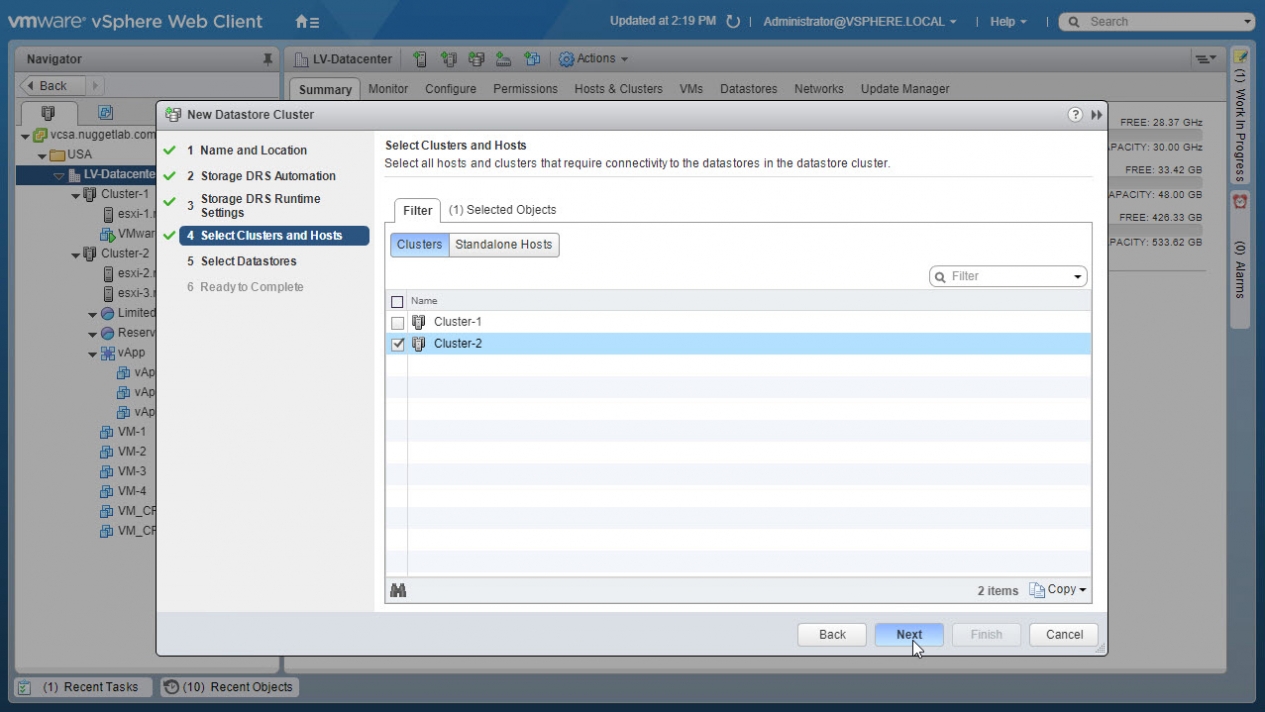Uncheck the Cluster-2 checkbox

point(397,345)
